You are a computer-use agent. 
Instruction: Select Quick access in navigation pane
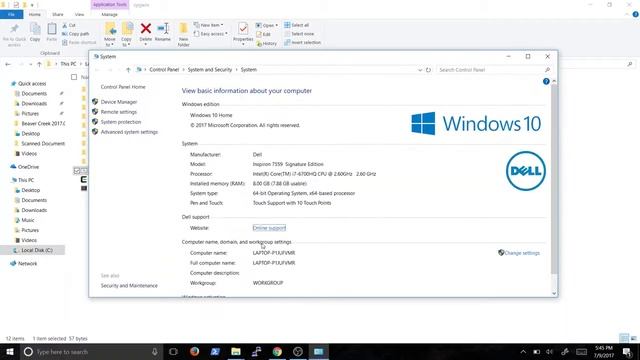point(32,84)
